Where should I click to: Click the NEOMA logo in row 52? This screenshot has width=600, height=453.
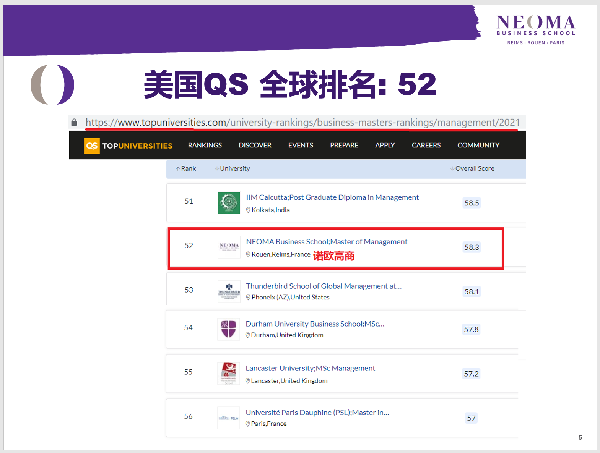(x=229, y=247)
